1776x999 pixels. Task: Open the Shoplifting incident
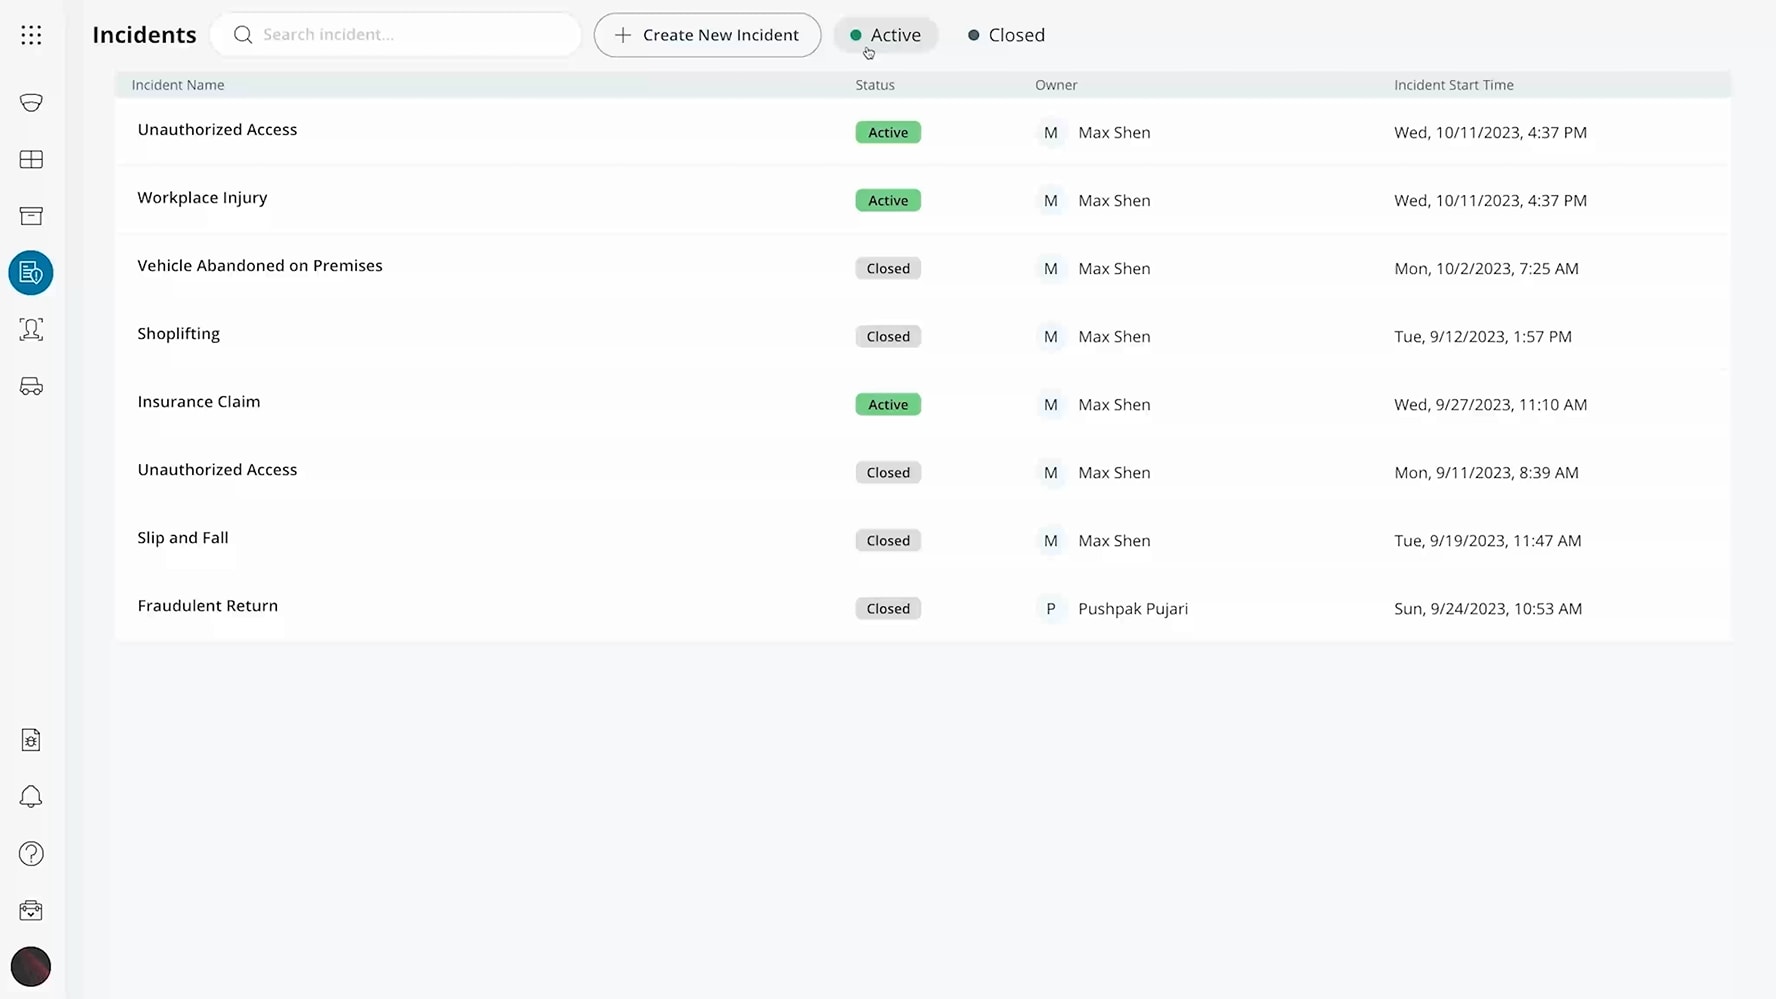point(178,333)
